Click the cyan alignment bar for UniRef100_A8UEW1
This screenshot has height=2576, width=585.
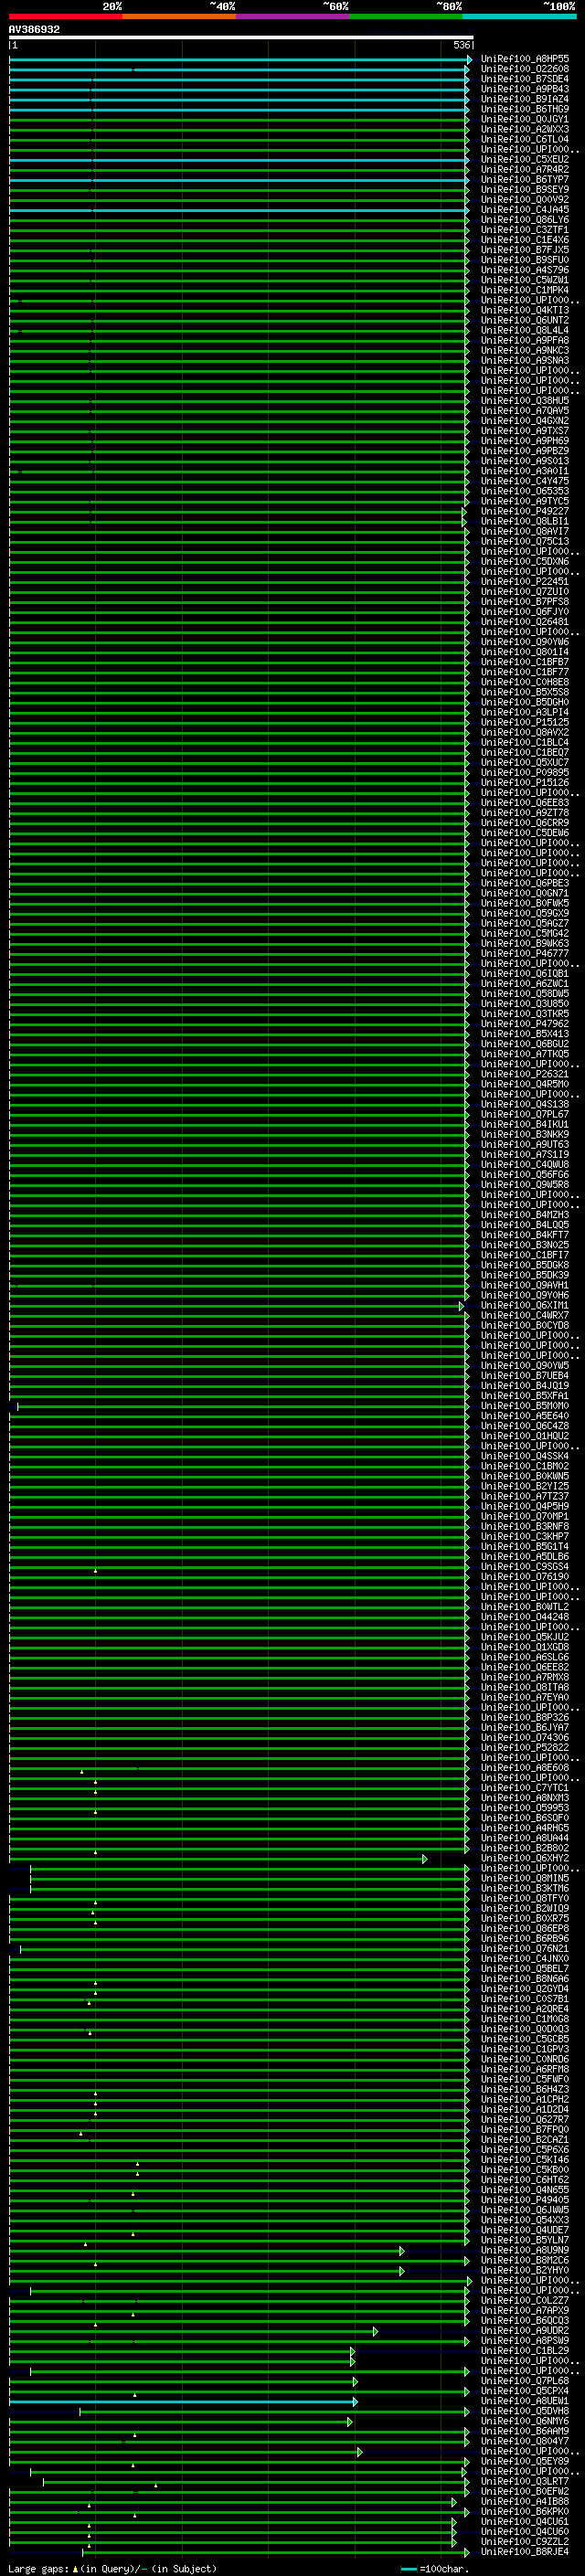183,2402
